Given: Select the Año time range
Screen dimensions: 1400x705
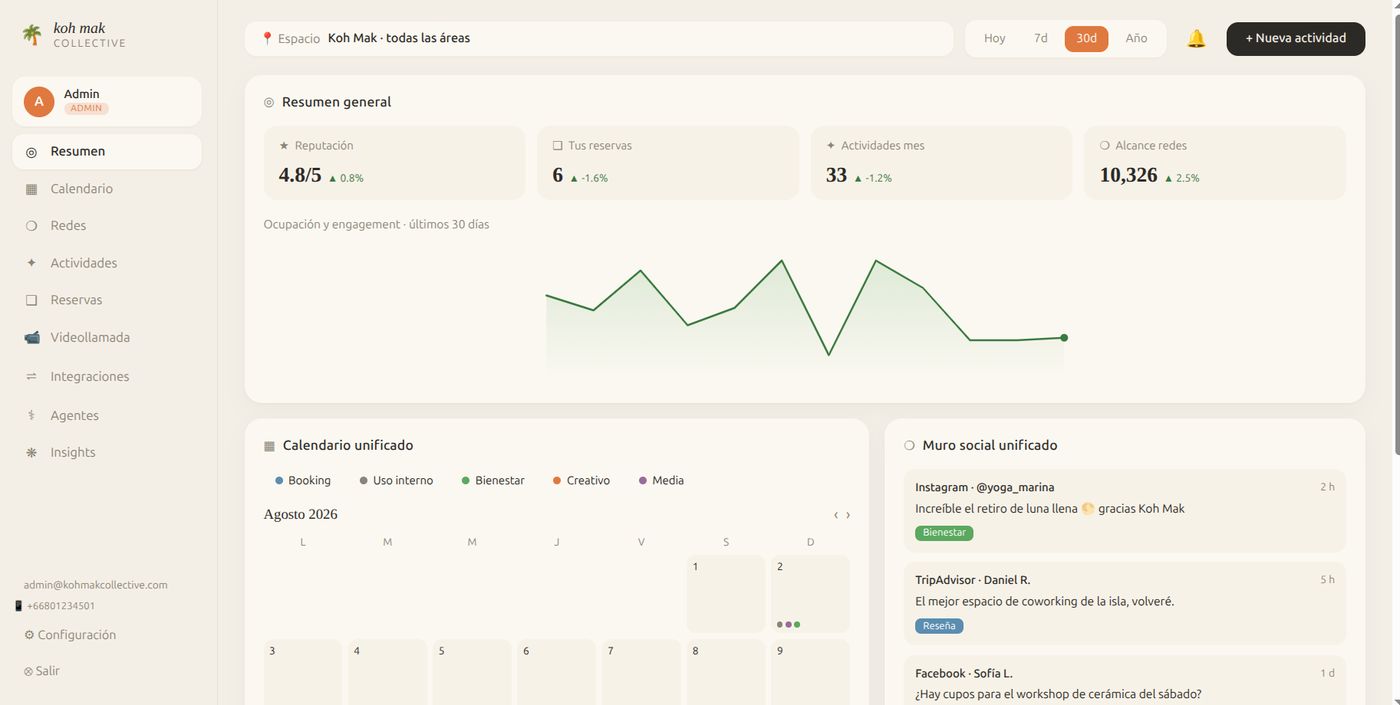Looking at the screenshot, I should [x=1136, y=39].
